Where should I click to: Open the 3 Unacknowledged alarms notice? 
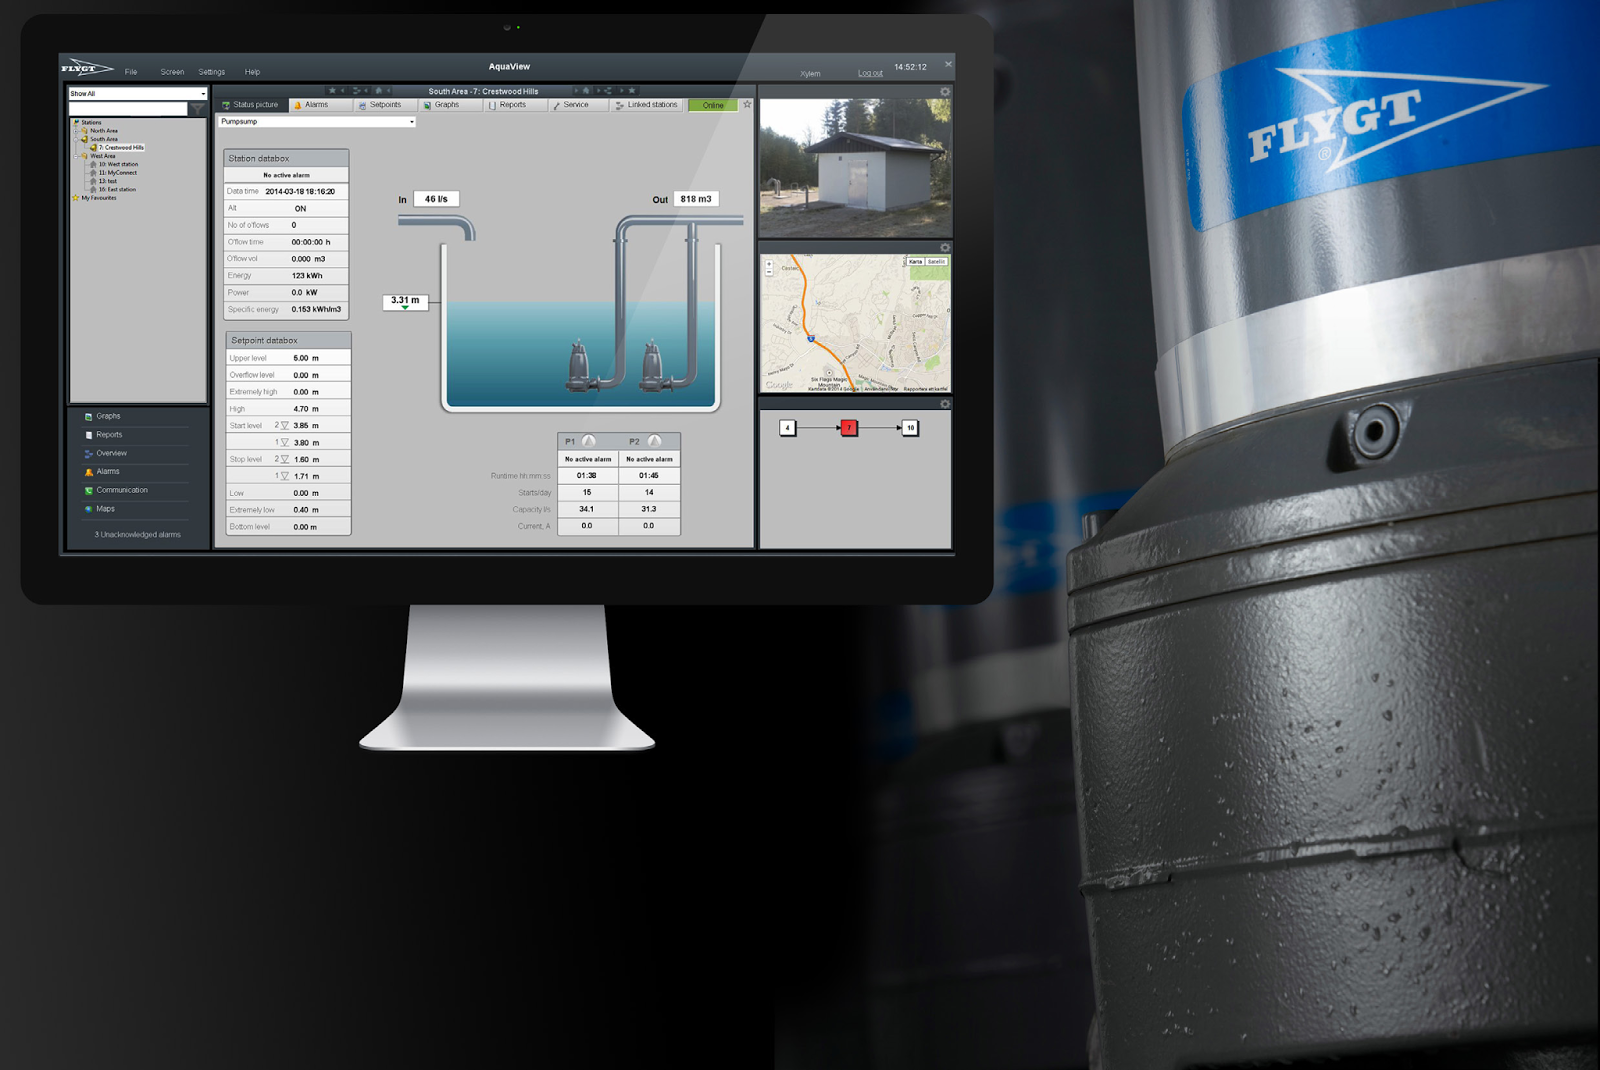coord(138,535)
